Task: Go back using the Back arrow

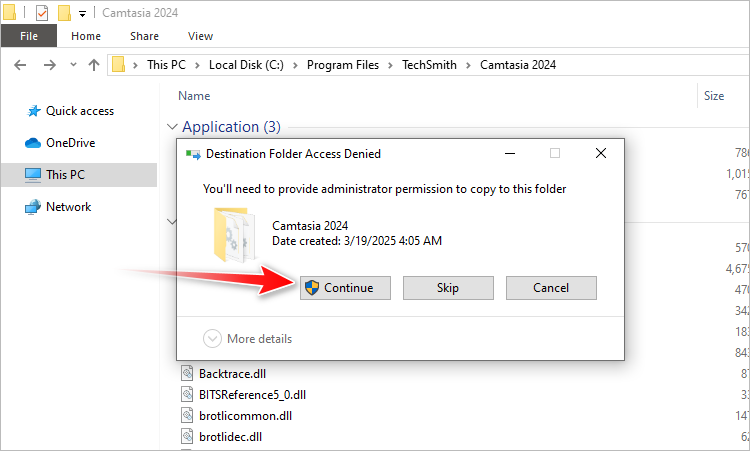Action: [21, 65]
